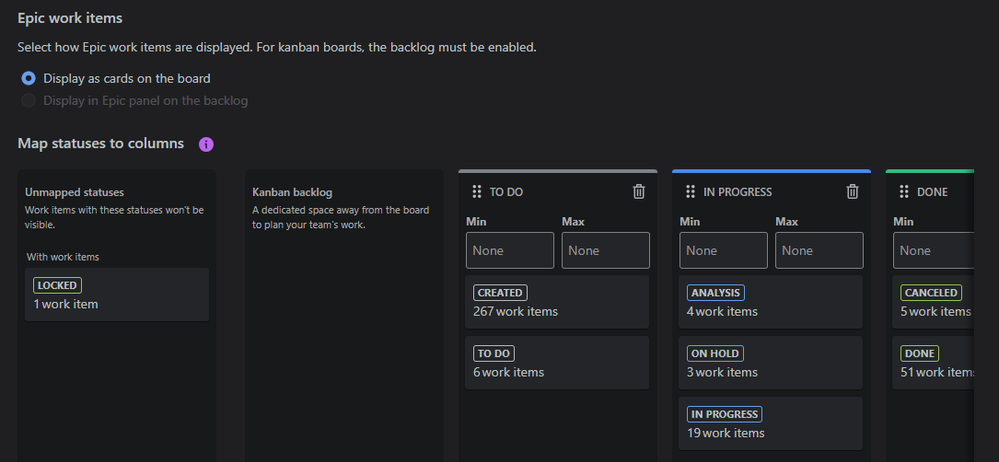Click the purple info icon beside Map statuses
This screenshot has width=999, height=462.
click(206, 144)
